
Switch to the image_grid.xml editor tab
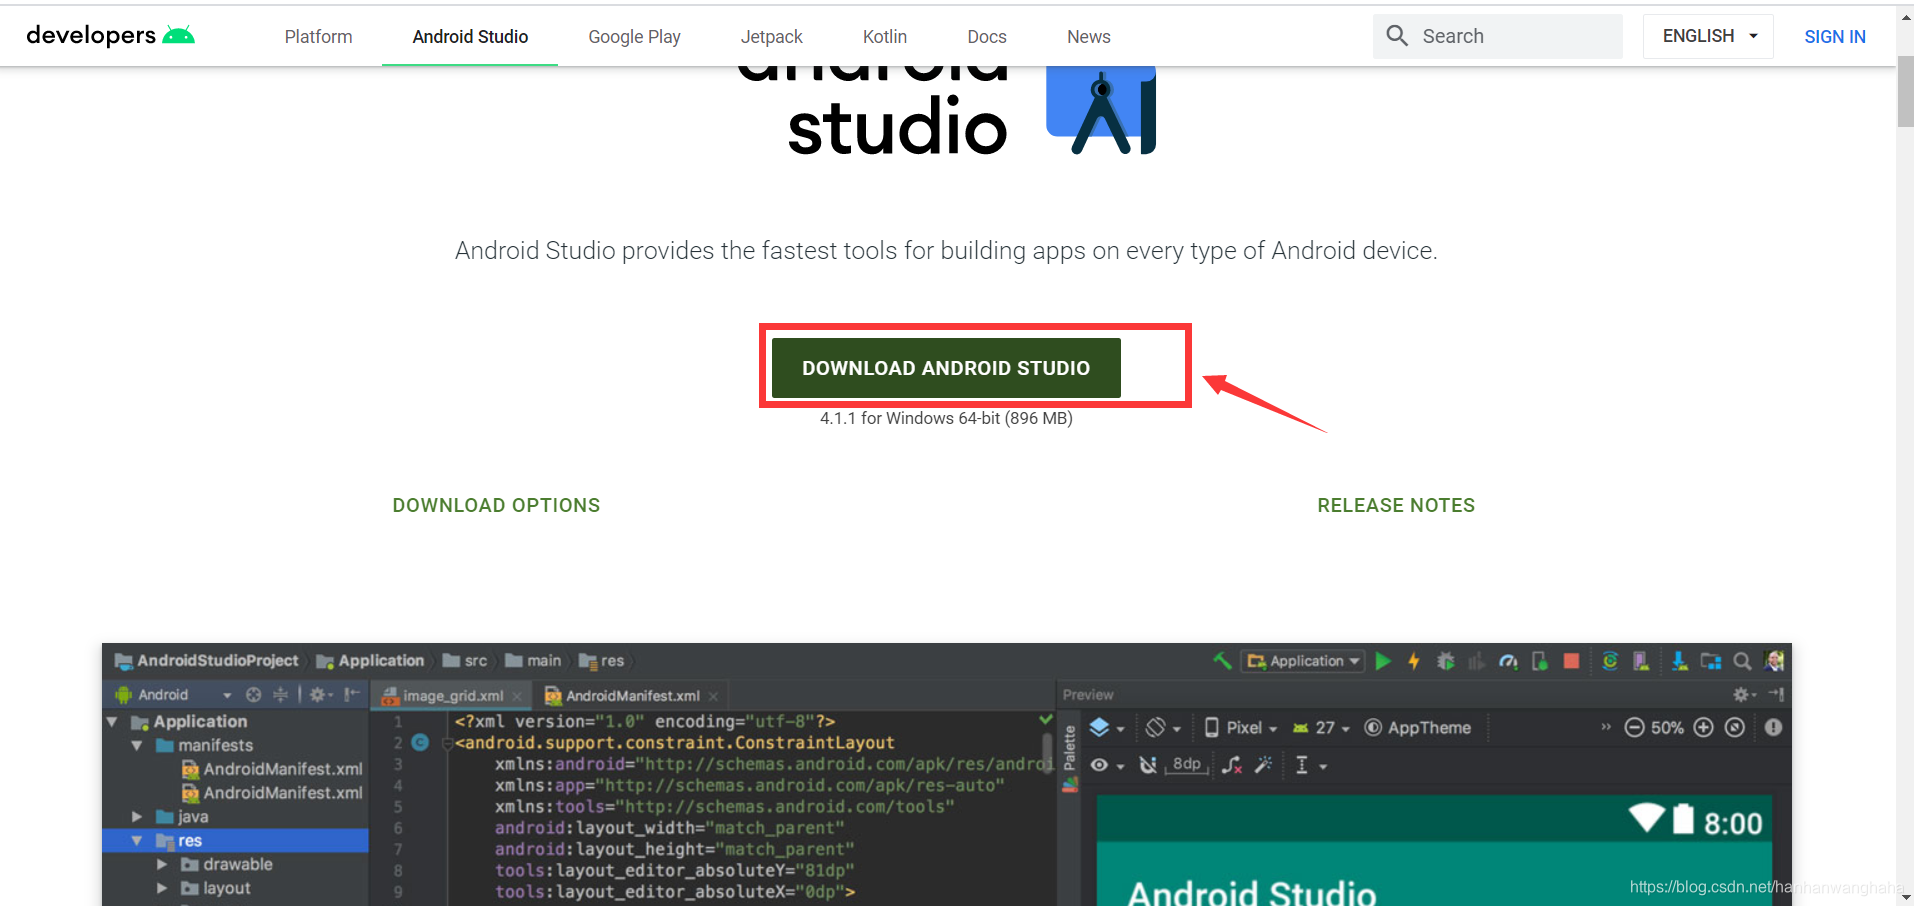coord(451,696)
